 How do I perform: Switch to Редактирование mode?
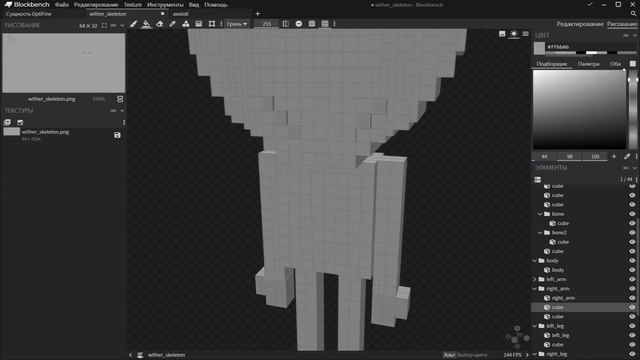pyautogui.click(x=580, y=24)
